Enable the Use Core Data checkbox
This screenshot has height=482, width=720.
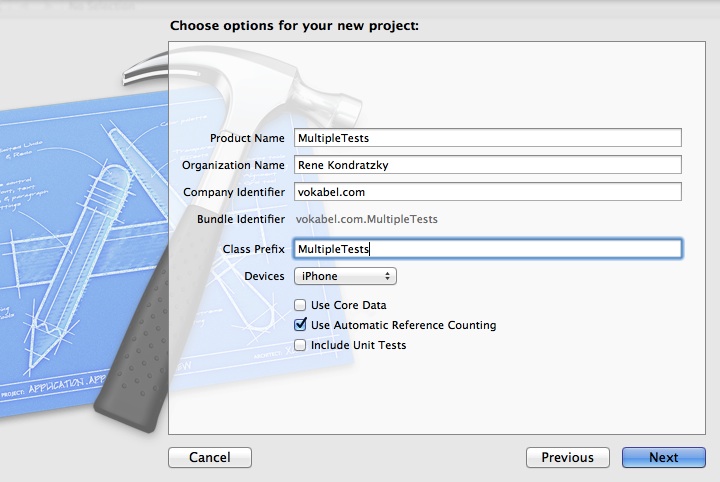point(300,305)
